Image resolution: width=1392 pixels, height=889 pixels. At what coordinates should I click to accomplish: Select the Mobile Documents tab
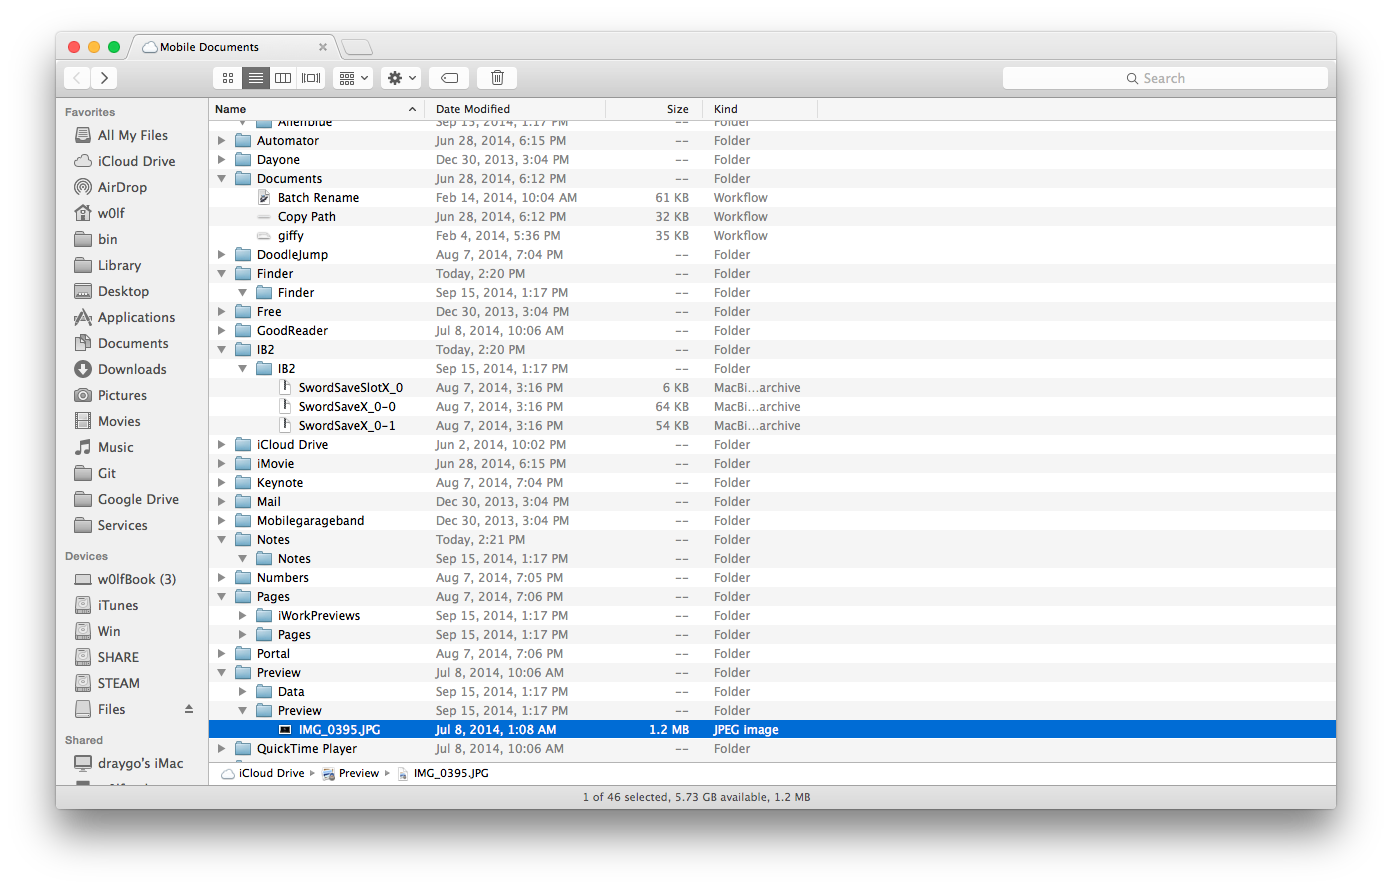point(209,47)
